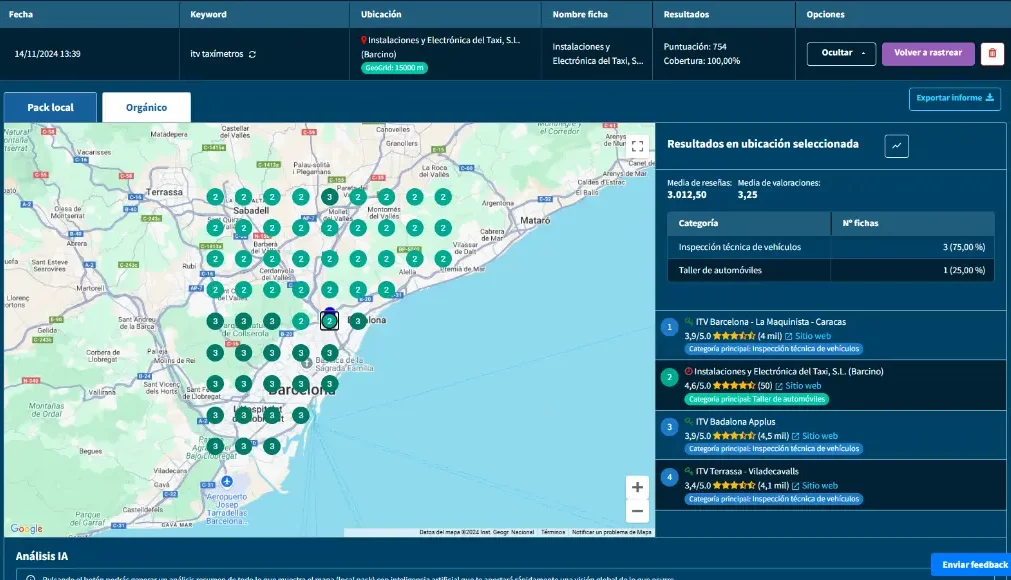This screenshot has height=580, width=1011.
Task: Open Sitio web link for ITV Badalona Applus
Action: pos(819,436)
